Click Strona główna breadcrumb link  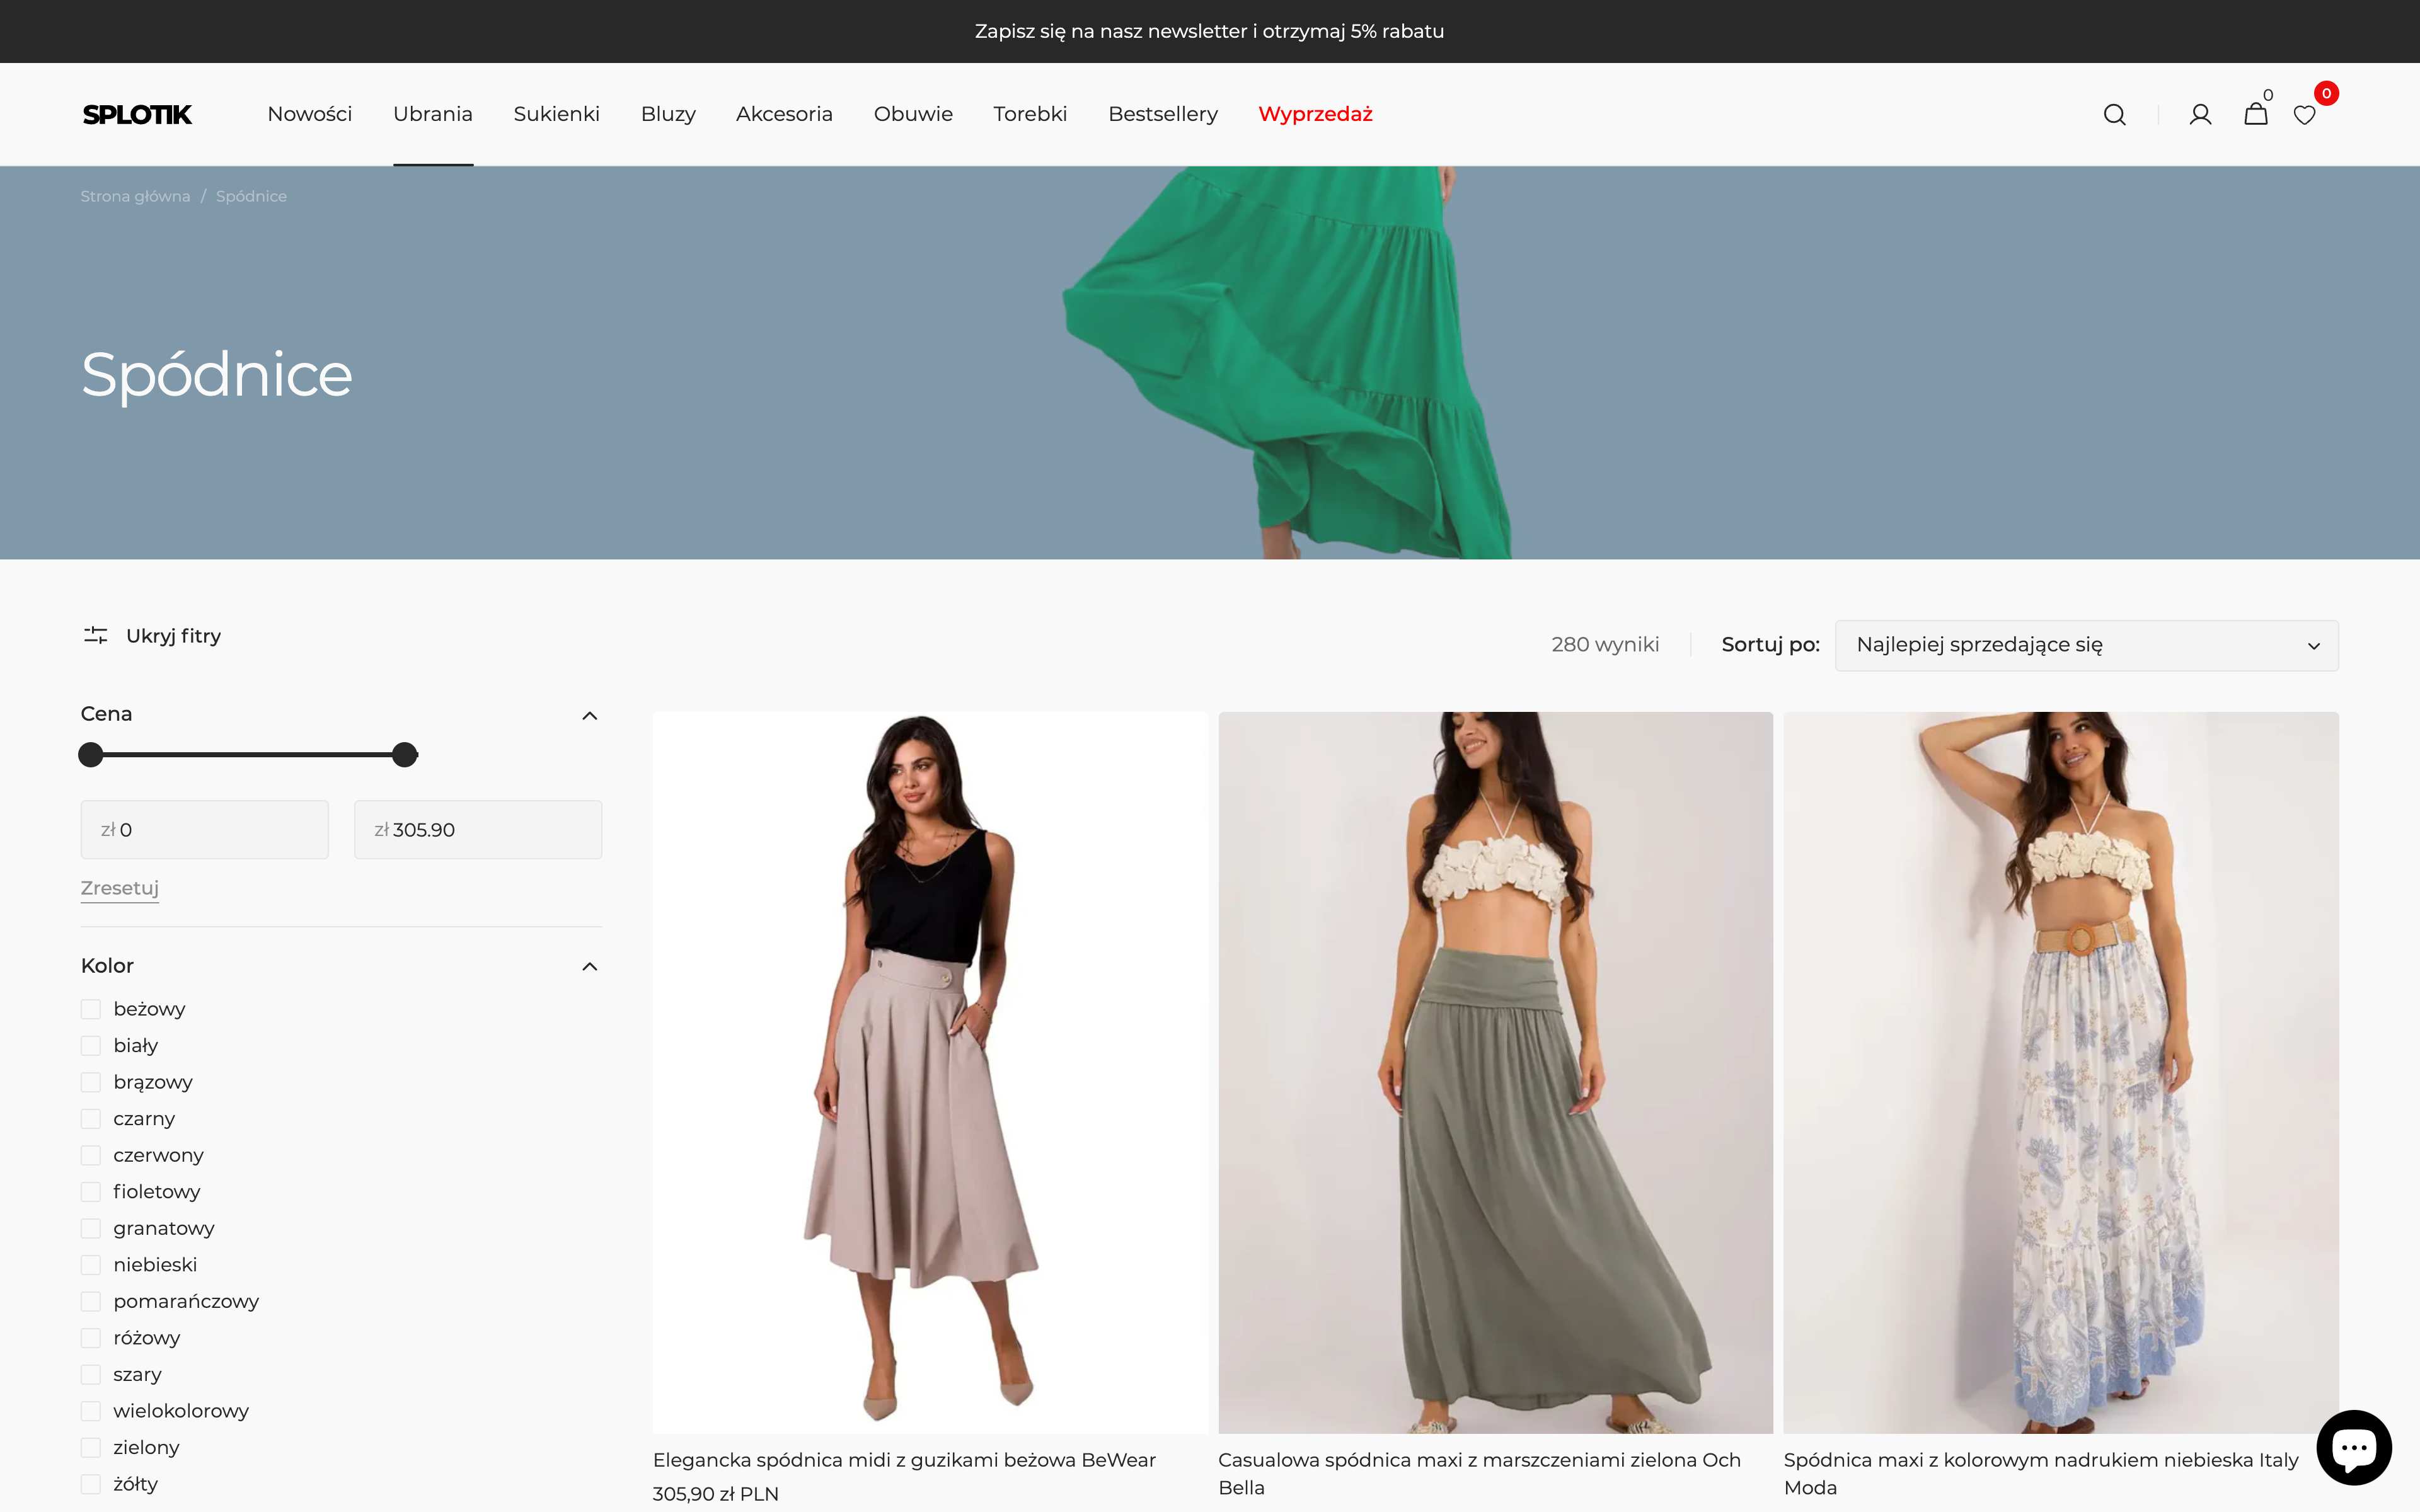pos(135,196)
